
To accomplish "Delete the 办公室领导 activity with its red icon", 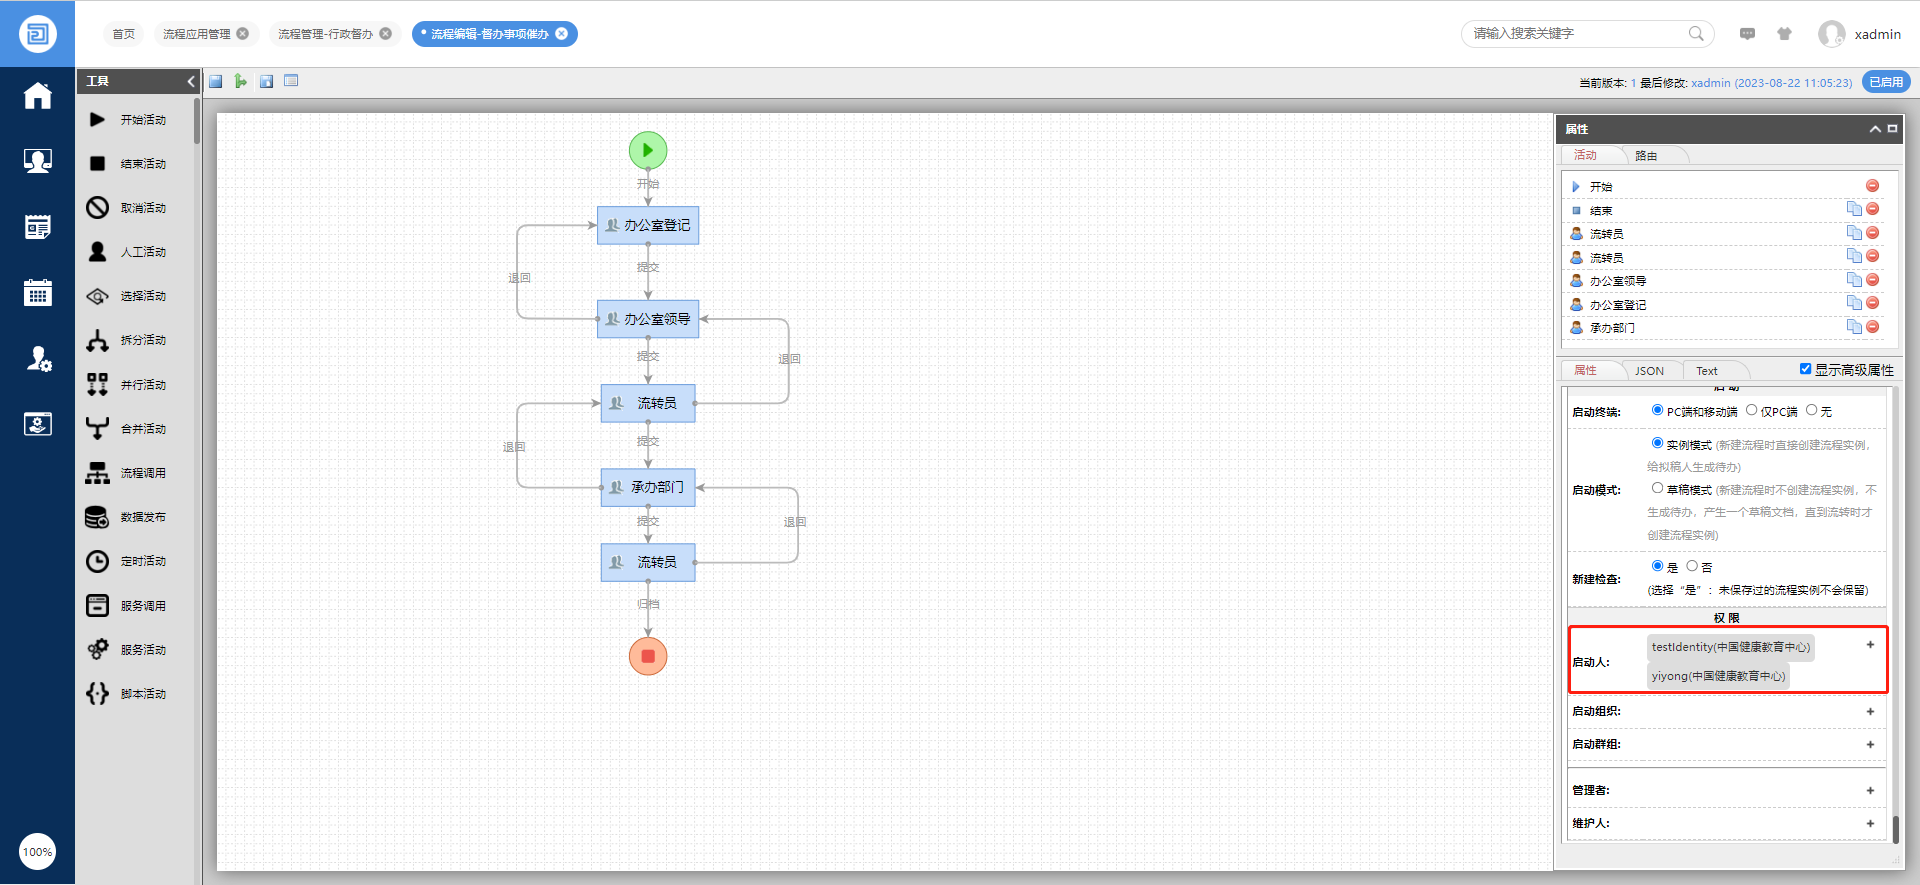I will 1873,280.
